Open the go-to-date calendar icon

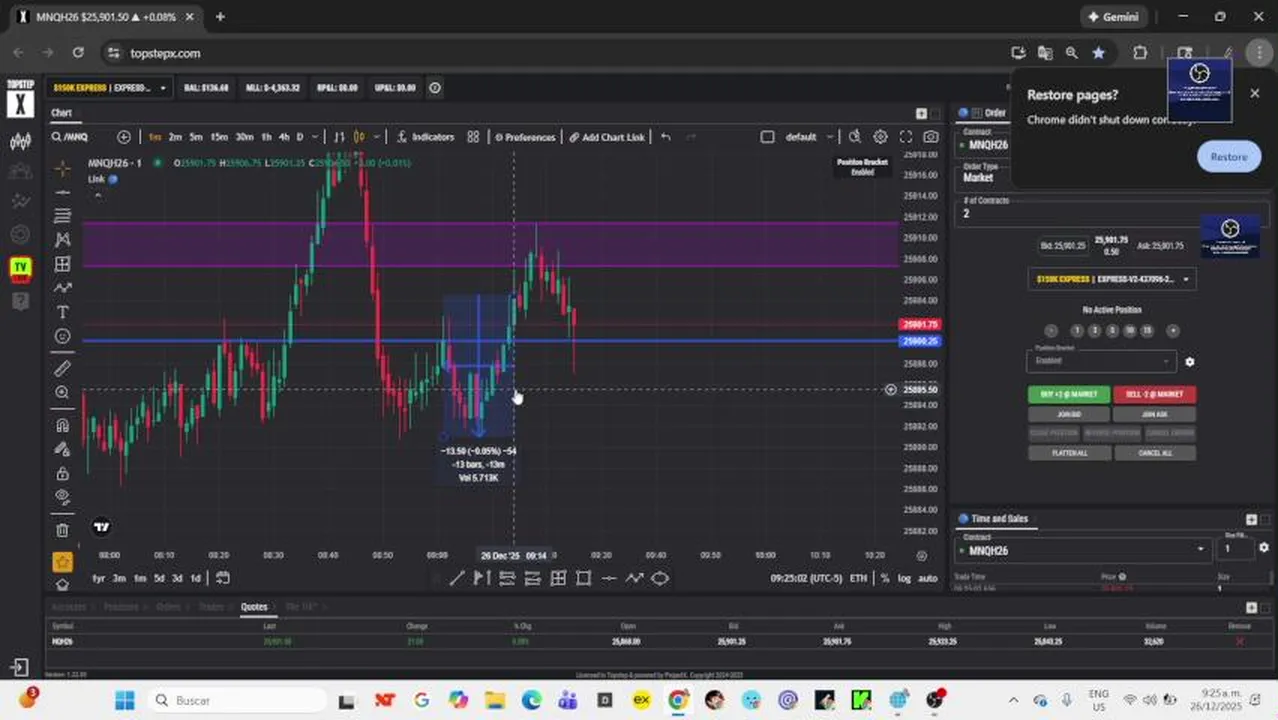click(x=223, y=578)
